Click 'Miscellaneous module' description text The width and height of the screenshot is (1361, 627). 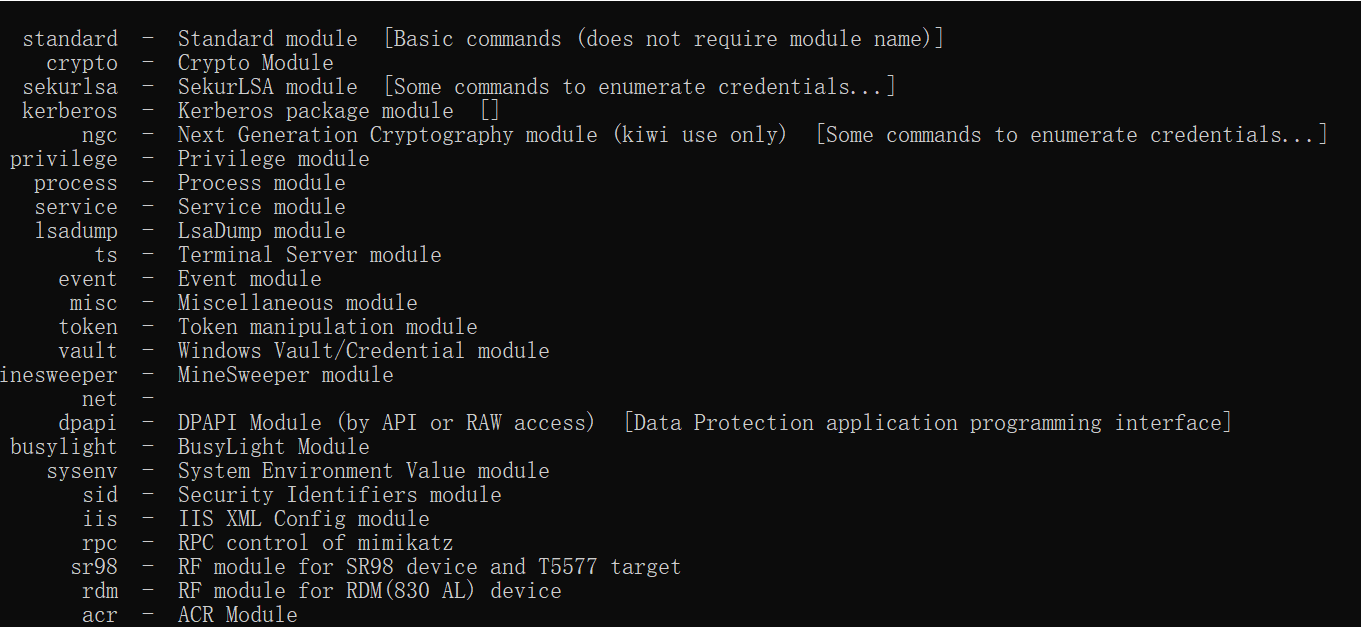pos(298,303)
